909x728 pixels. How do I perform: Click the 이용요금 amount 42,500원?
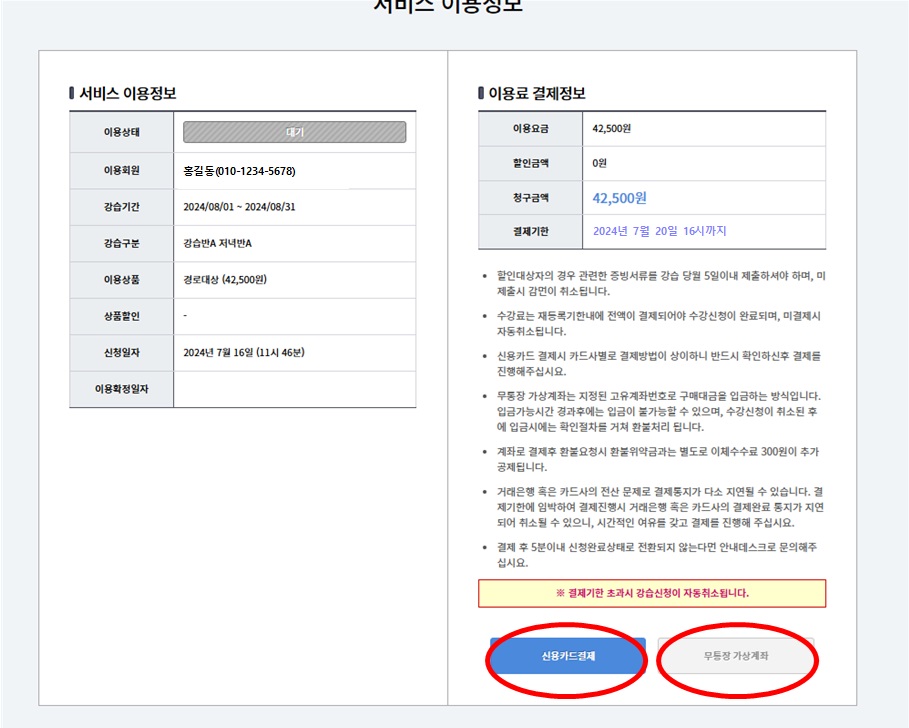tap(612, 129)
